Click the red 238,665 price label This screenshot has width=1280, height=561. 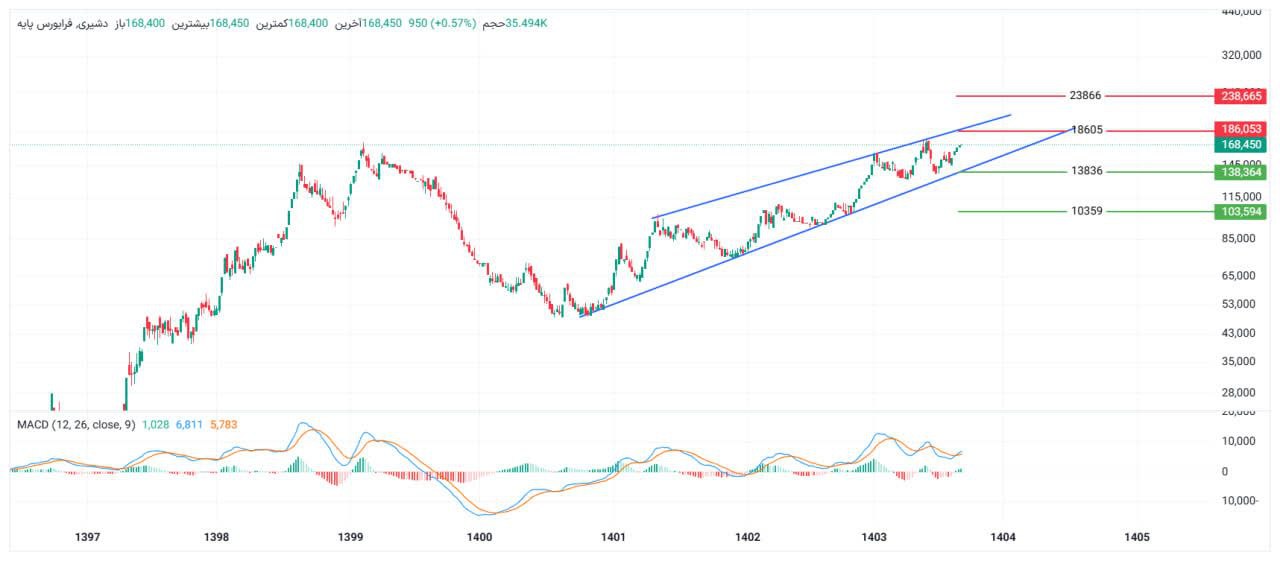point(1241,96)
